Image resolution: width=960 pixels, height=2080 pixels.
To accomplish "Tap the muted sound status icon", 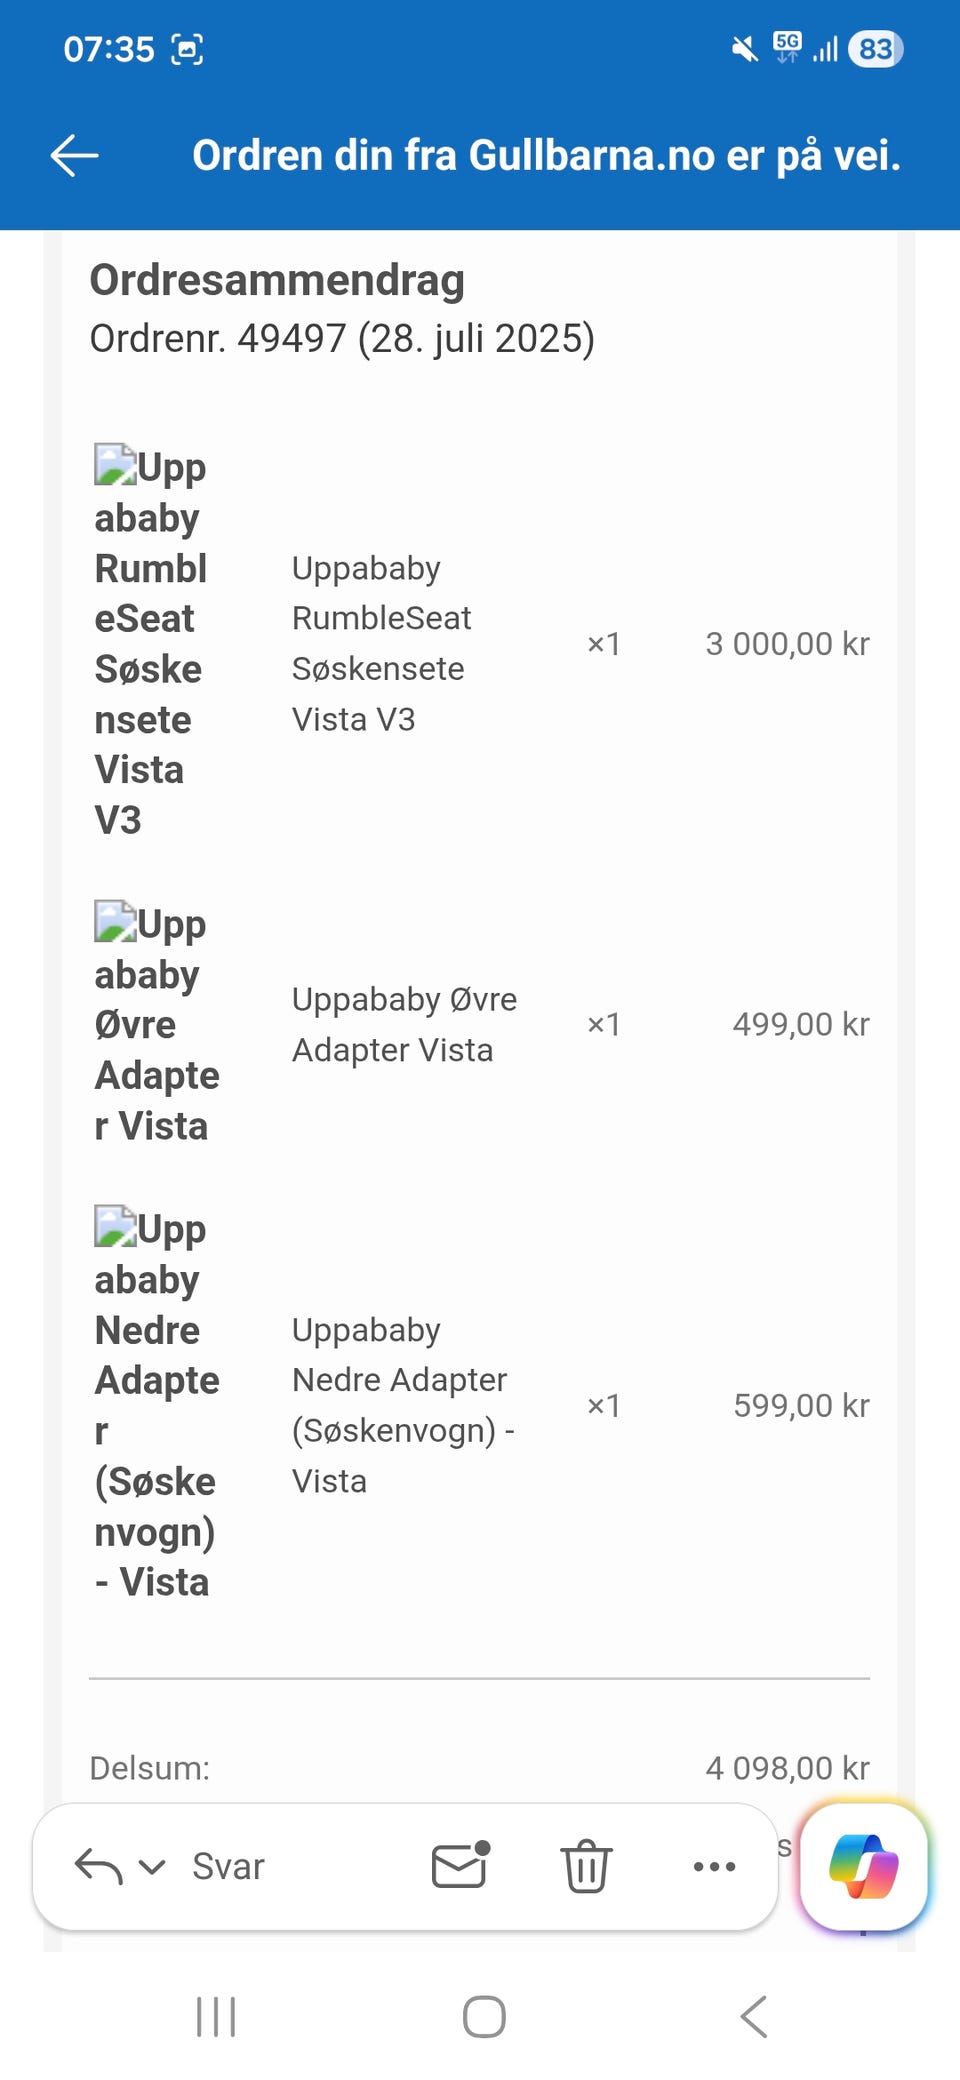I will pos(744,49).
